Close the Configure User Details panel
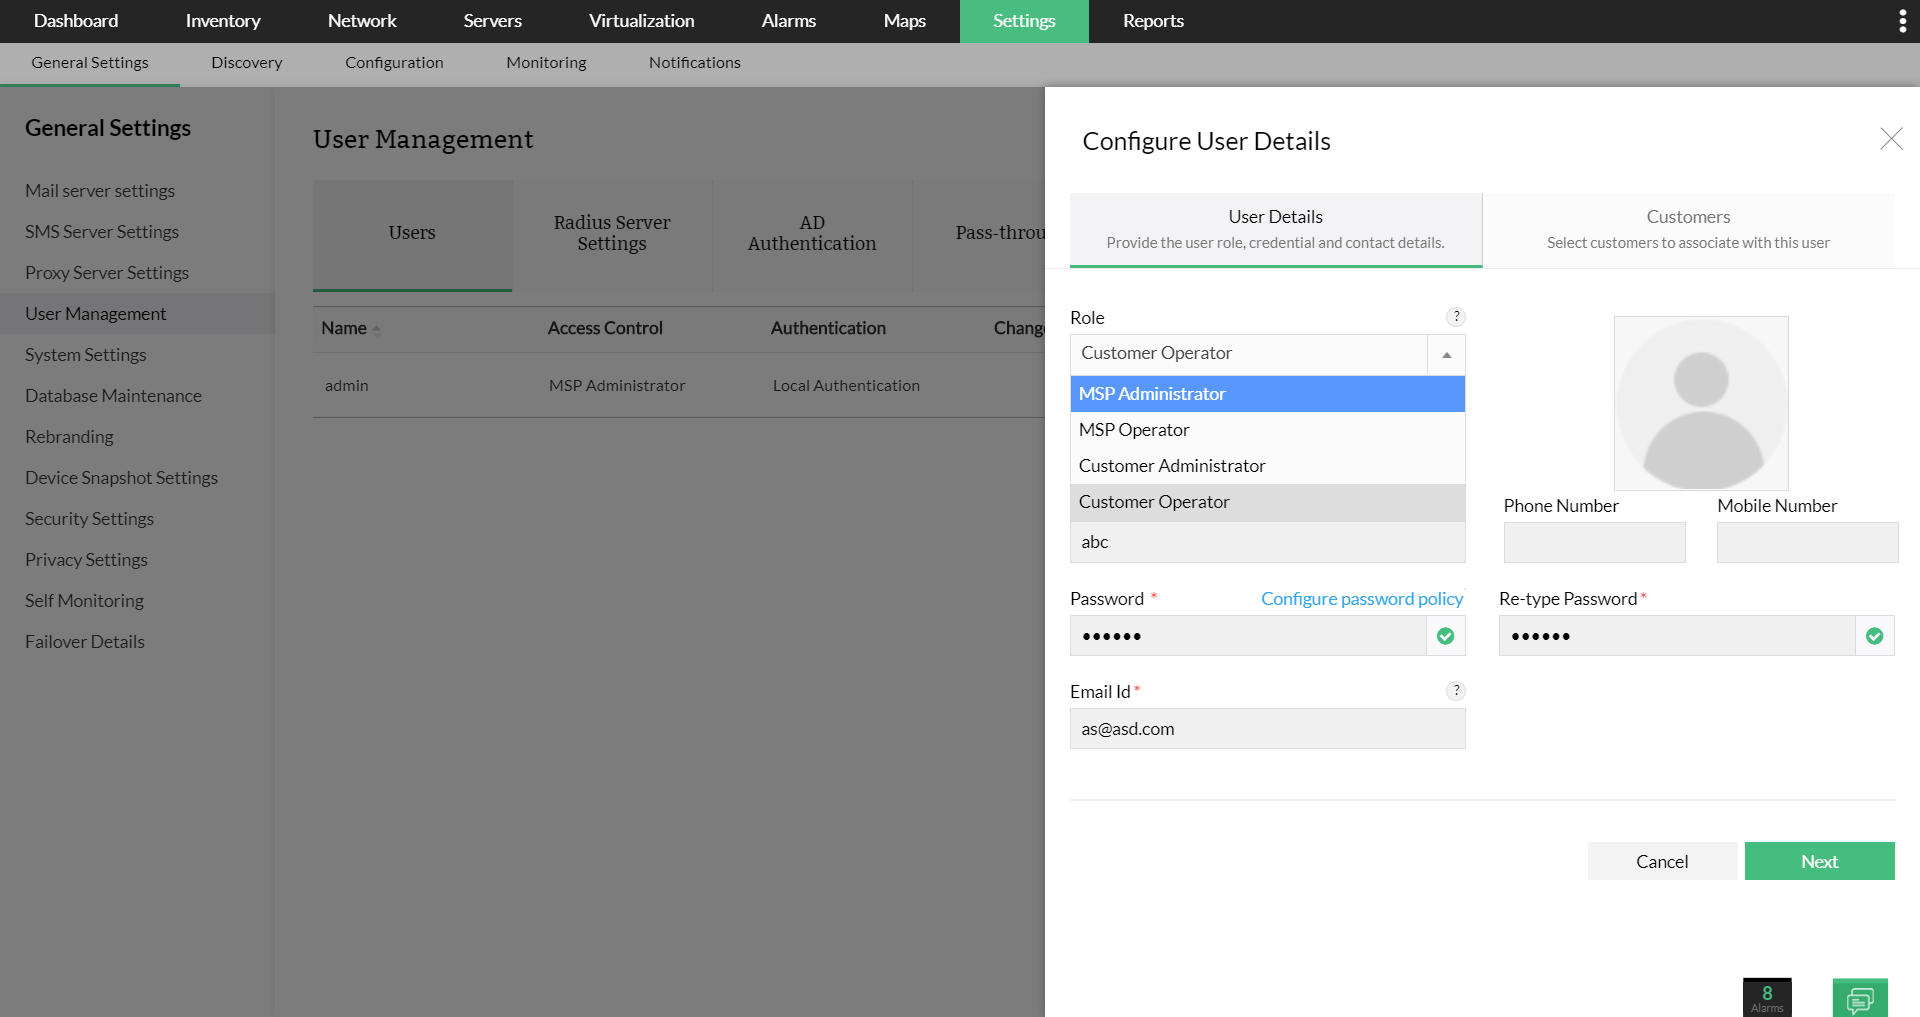Screen dimensions: 1920x1017 (1890, 139)
